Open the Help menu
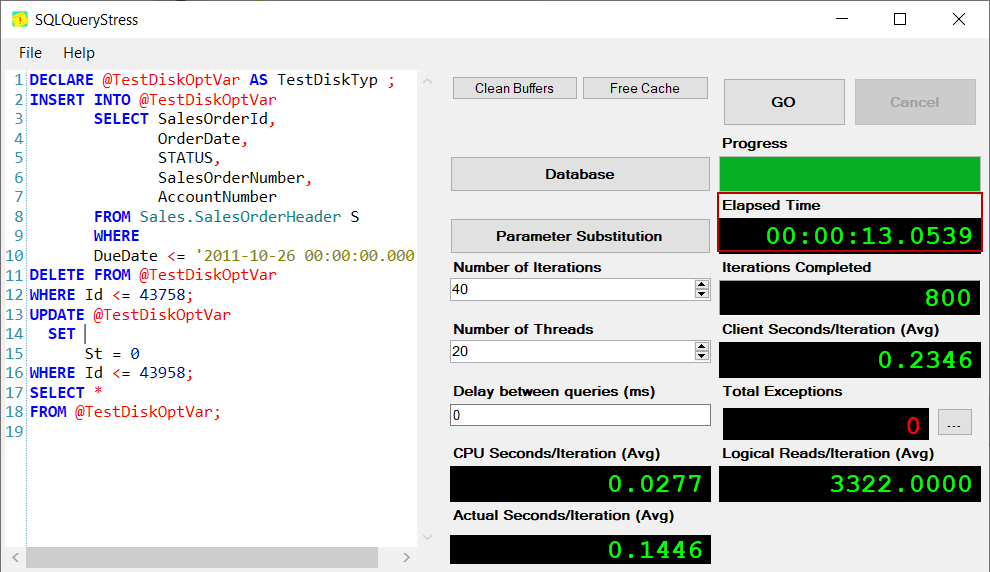 pos(79,53)
